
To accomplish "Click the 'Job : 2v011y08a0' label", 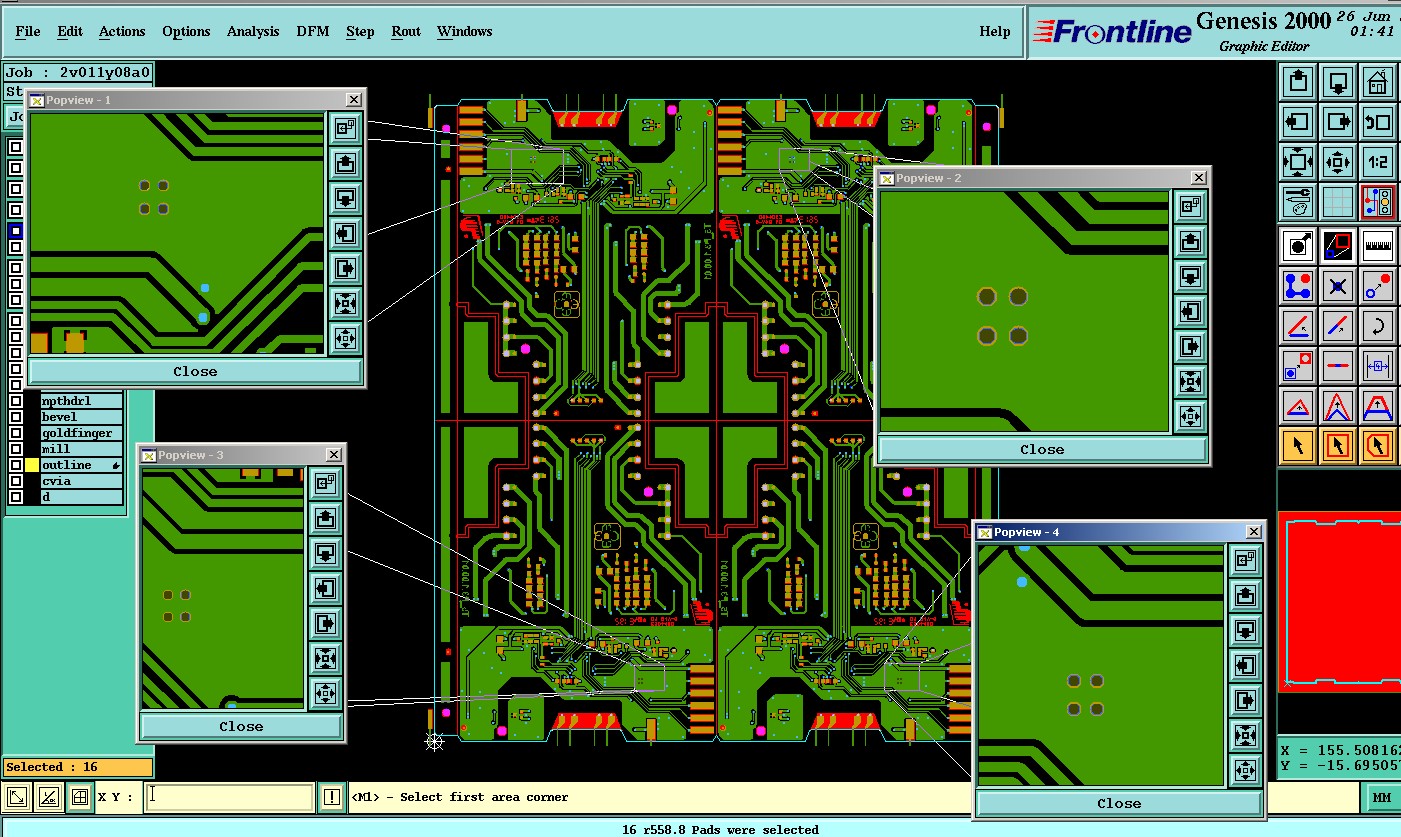I will [x=78, y=72].
